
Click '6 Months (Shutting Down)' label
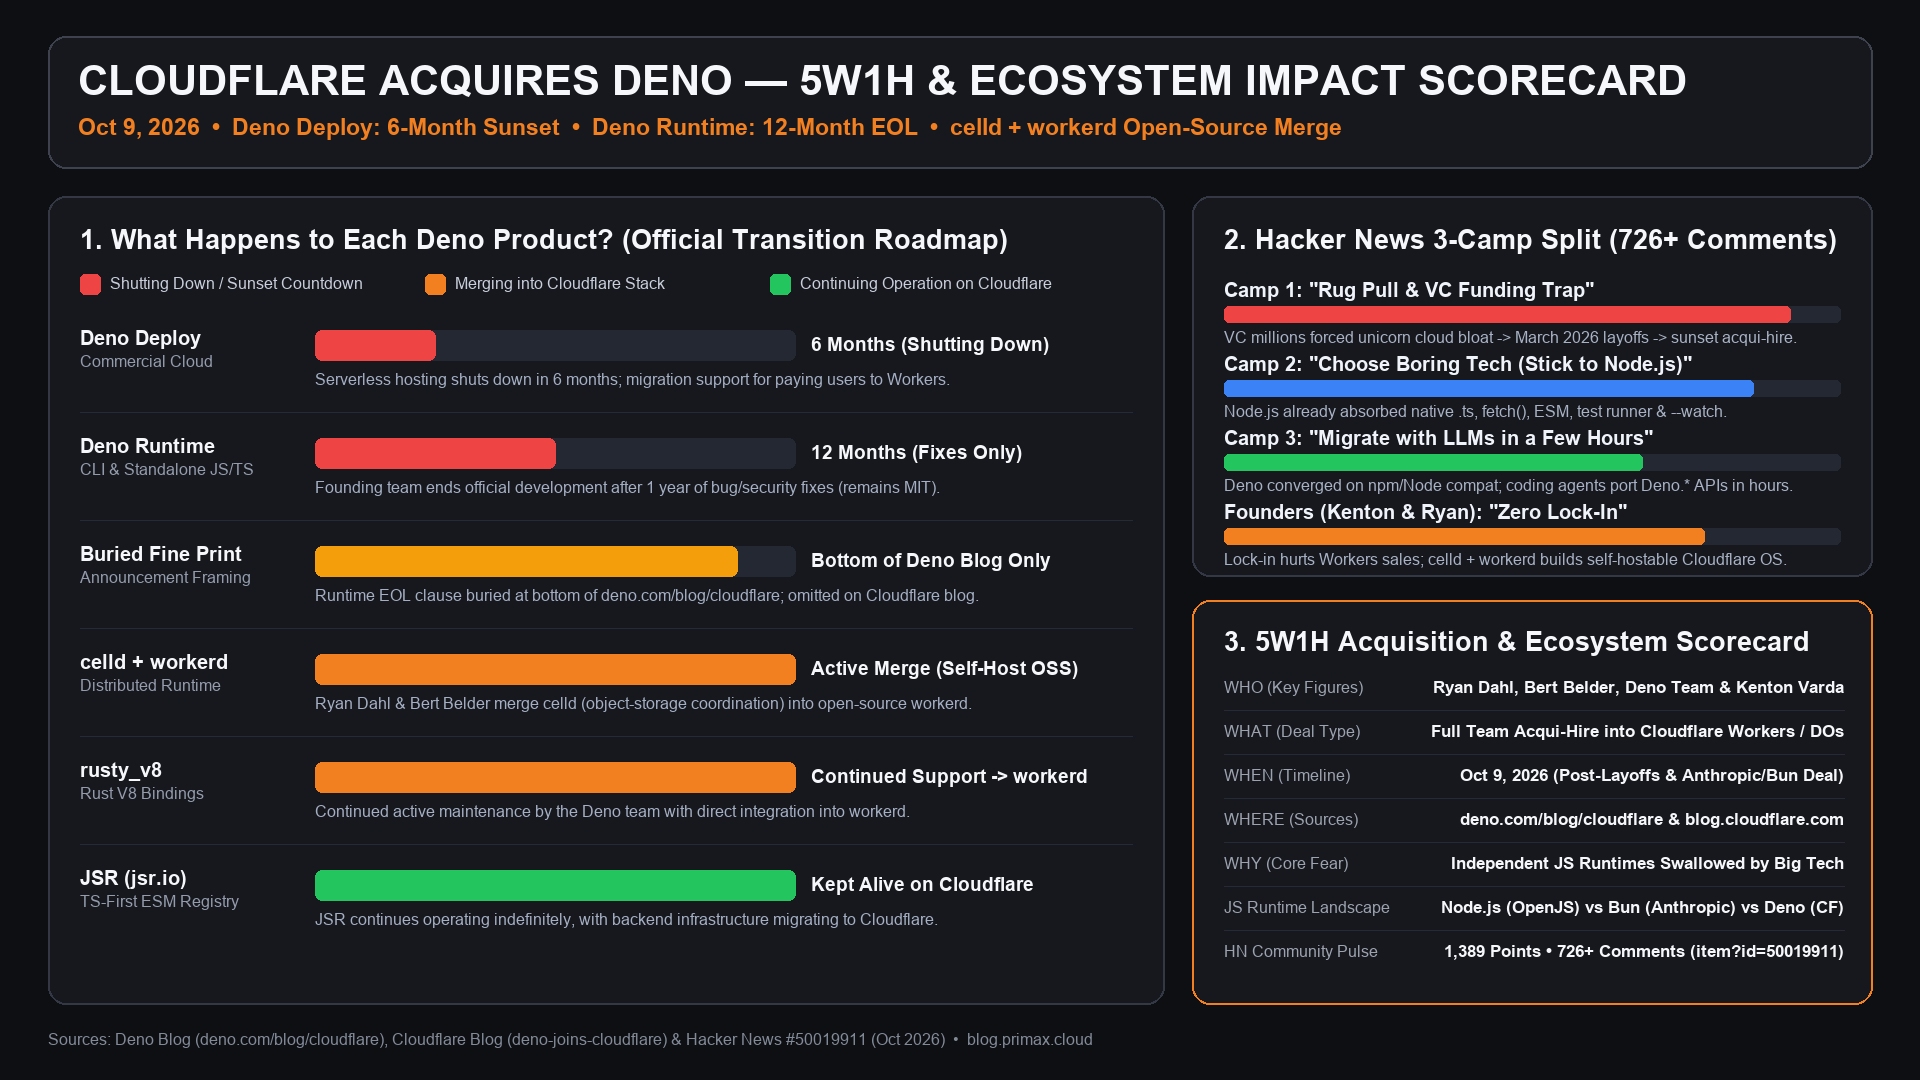pyautogui.click(x=930, y=345)
